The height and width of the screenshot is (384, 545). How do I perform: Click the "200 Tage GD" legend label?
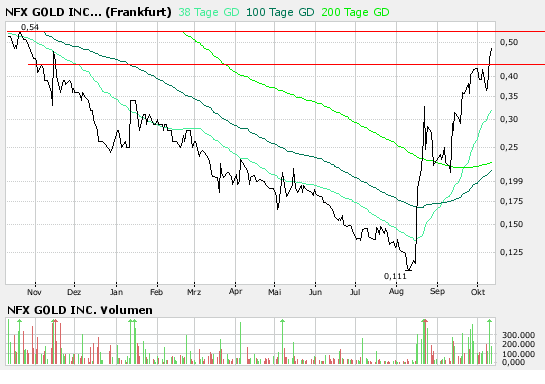tap(355, 13)
